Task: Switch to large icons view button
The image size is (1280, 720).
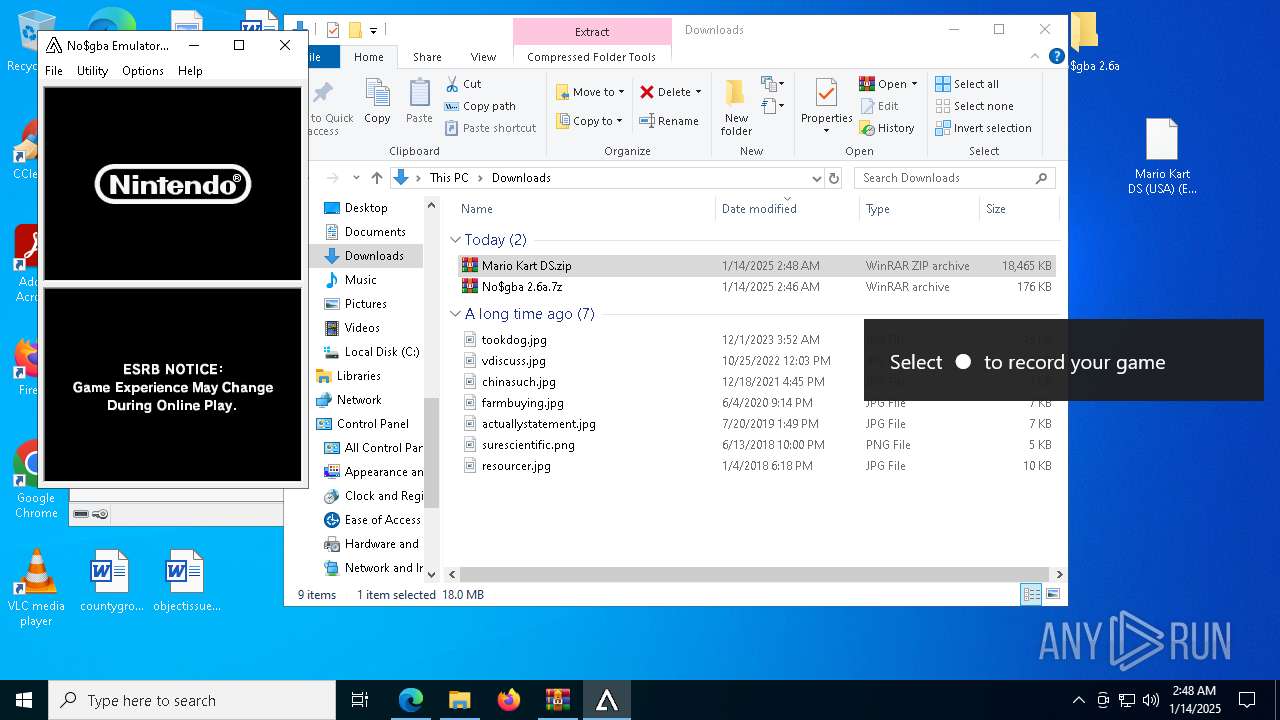Action: click(x=1052, y=594)
